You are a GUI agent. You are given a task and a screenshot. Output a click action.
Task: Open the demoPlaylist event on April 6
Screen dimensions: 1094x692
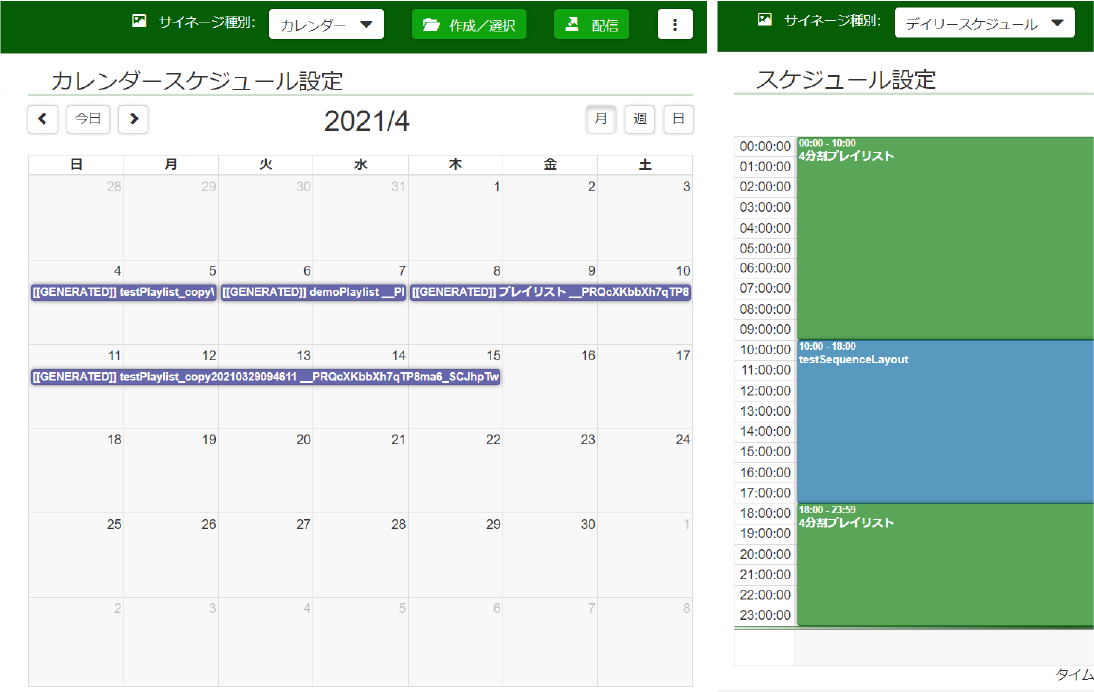pos(313,292)
